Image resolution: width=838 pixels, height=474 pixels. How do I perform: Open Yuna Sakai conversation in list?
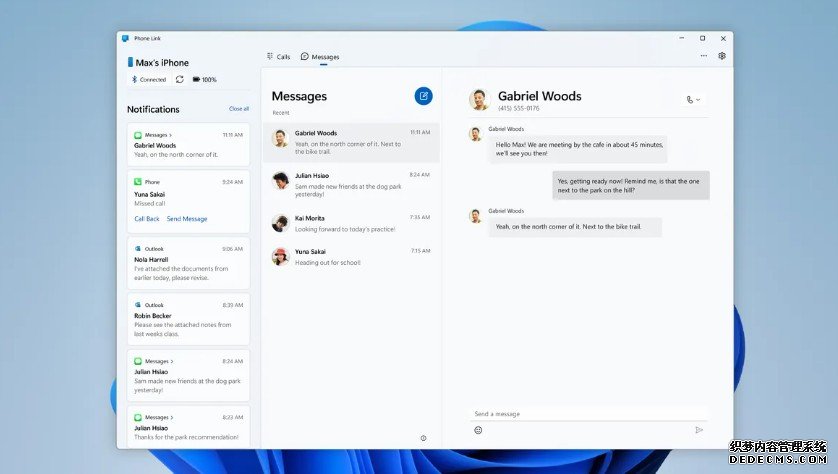click(351, 257)
